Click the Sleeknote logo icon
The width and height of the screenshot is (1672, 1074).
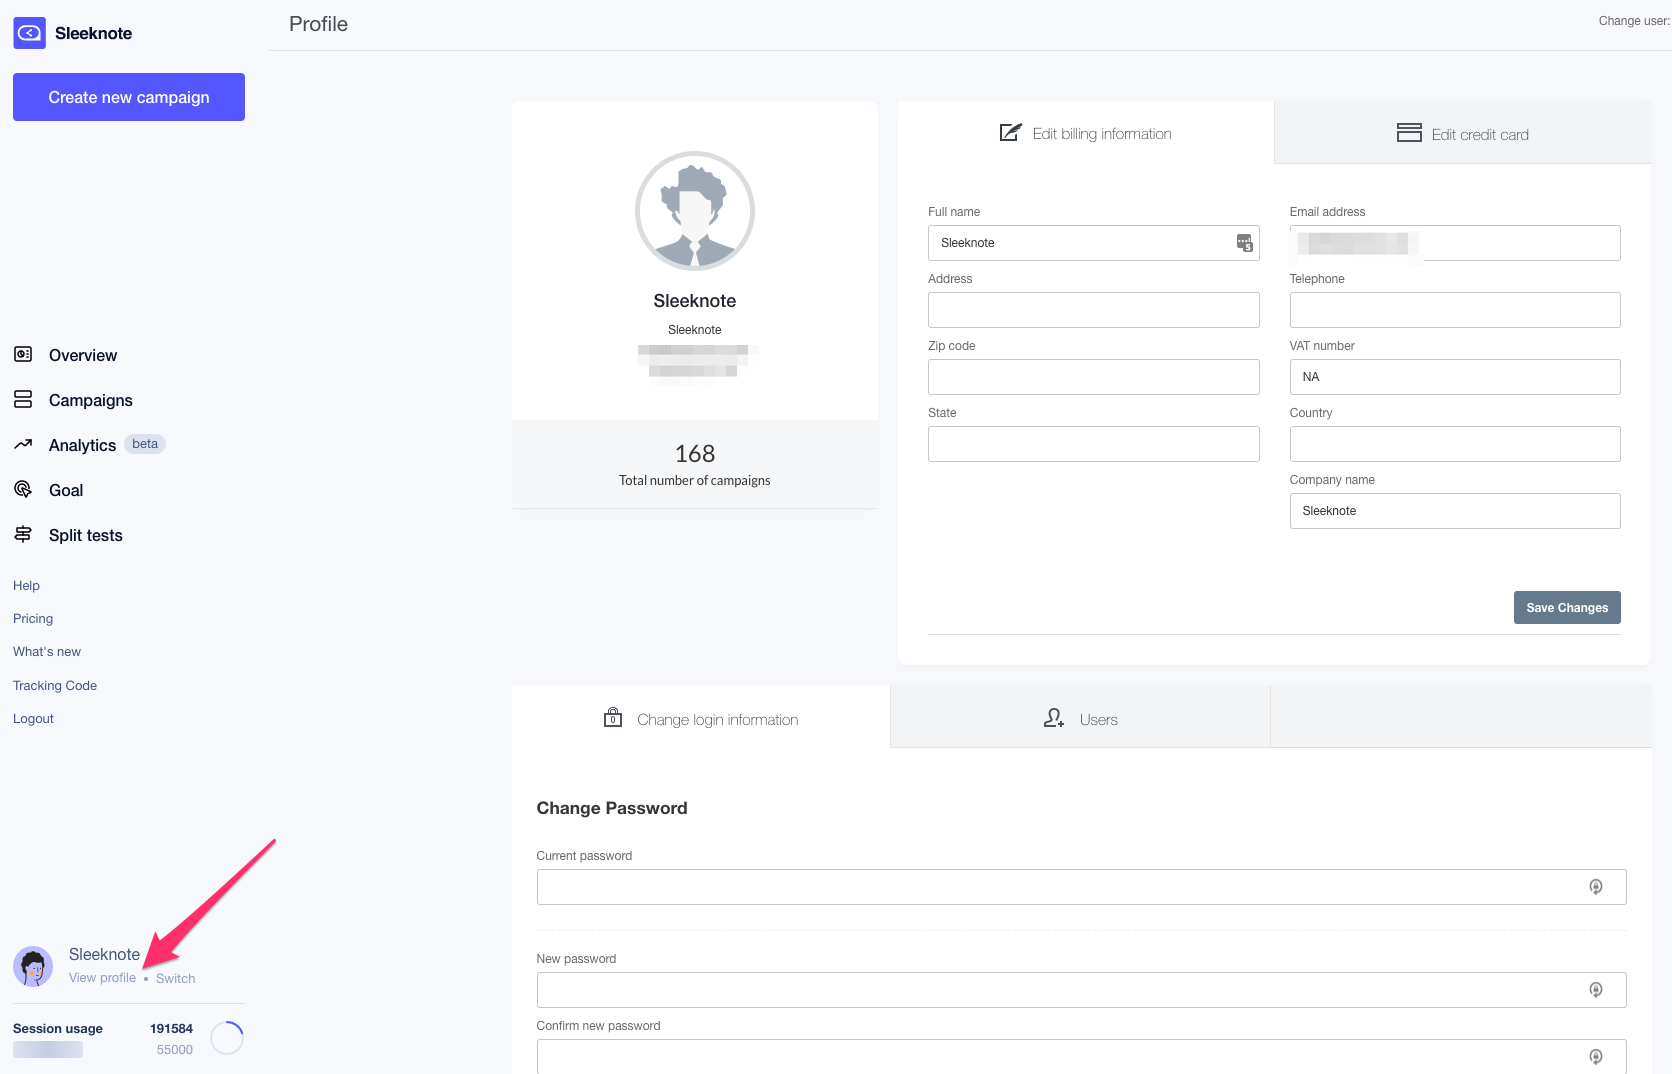point(29,33)
